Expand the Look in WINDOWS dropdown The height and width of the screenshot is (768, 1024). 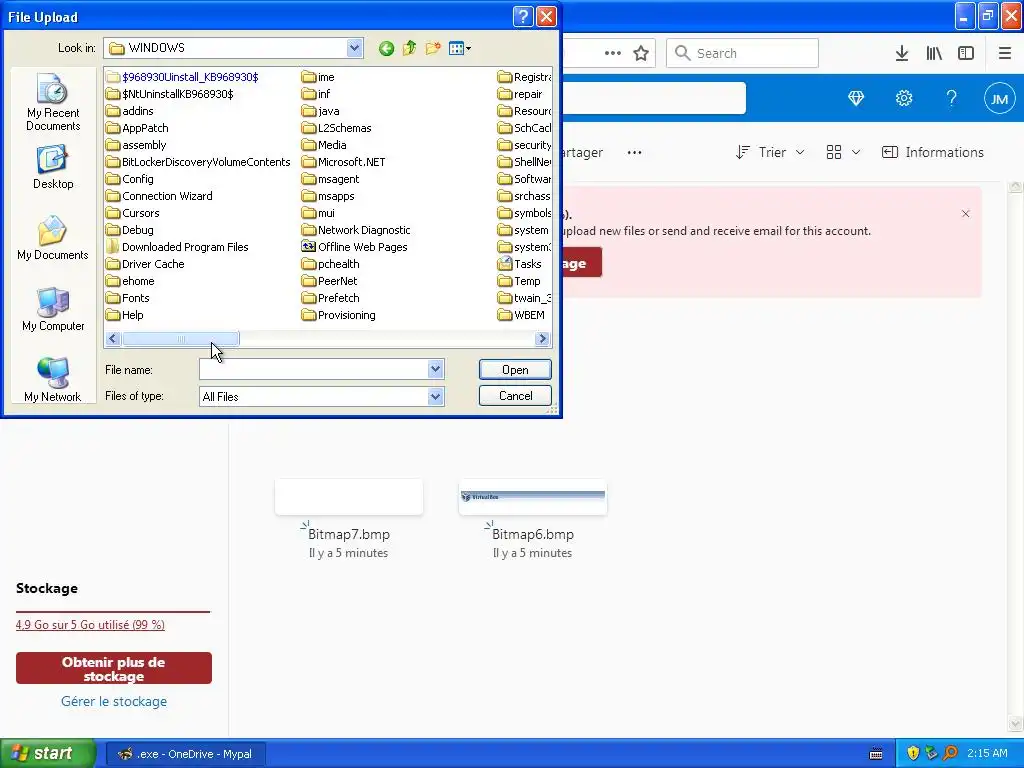355,48
